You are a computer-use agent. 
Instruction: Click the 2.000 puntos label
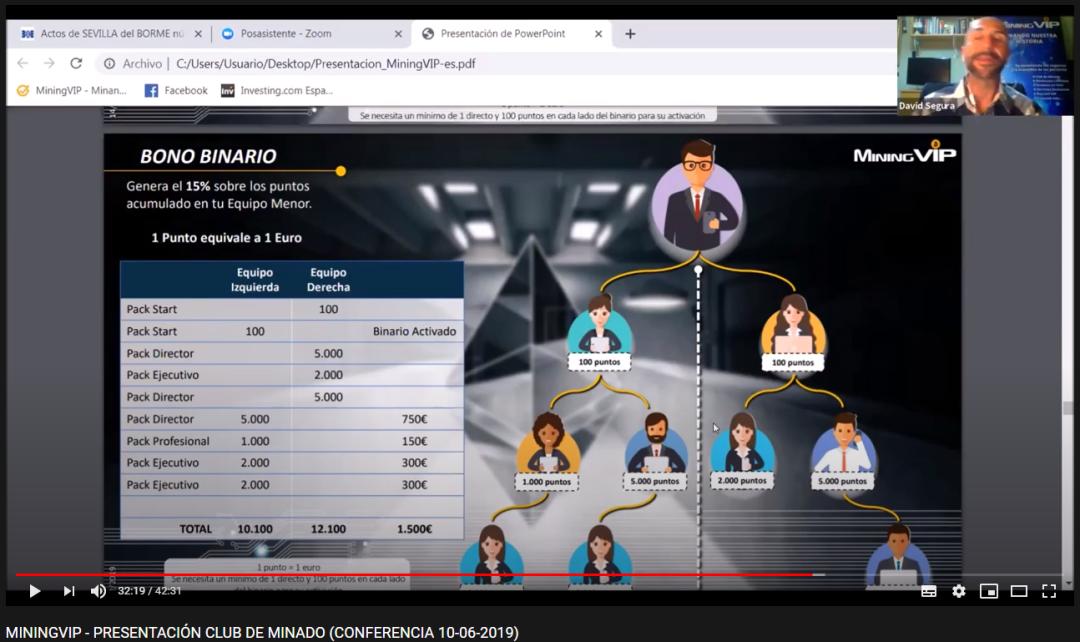[x=742, y=481]
